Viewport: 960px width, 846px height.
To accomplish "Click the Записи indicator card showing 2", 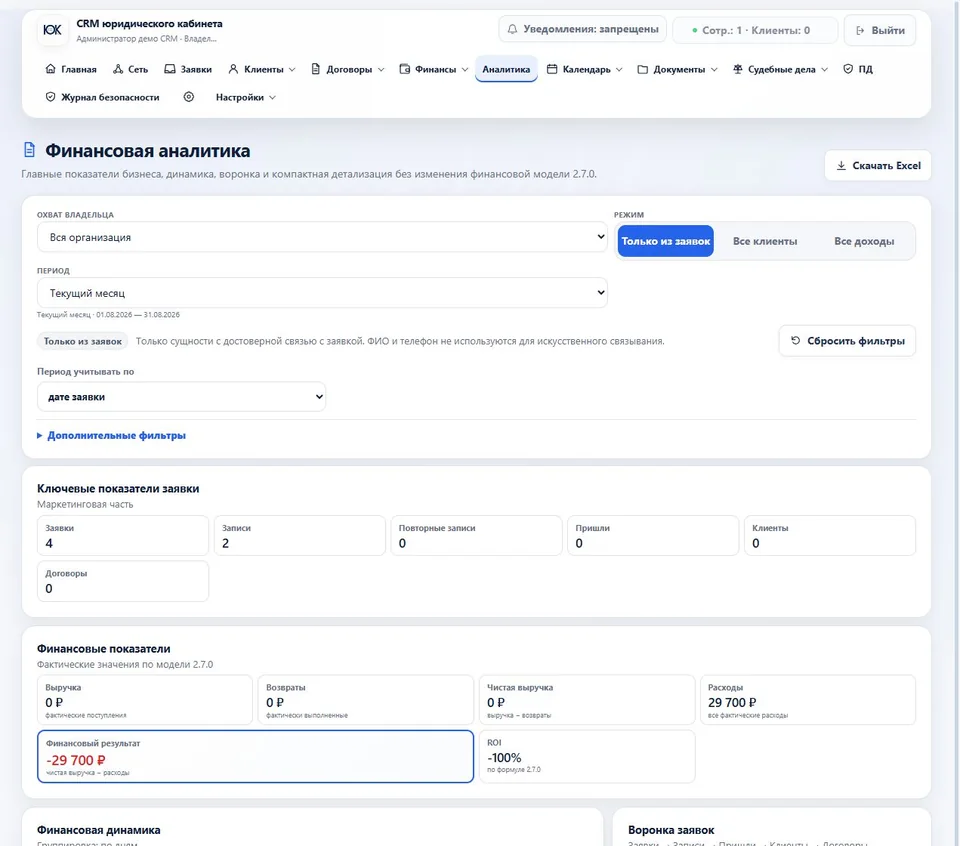I will click(x=299, y=536).
